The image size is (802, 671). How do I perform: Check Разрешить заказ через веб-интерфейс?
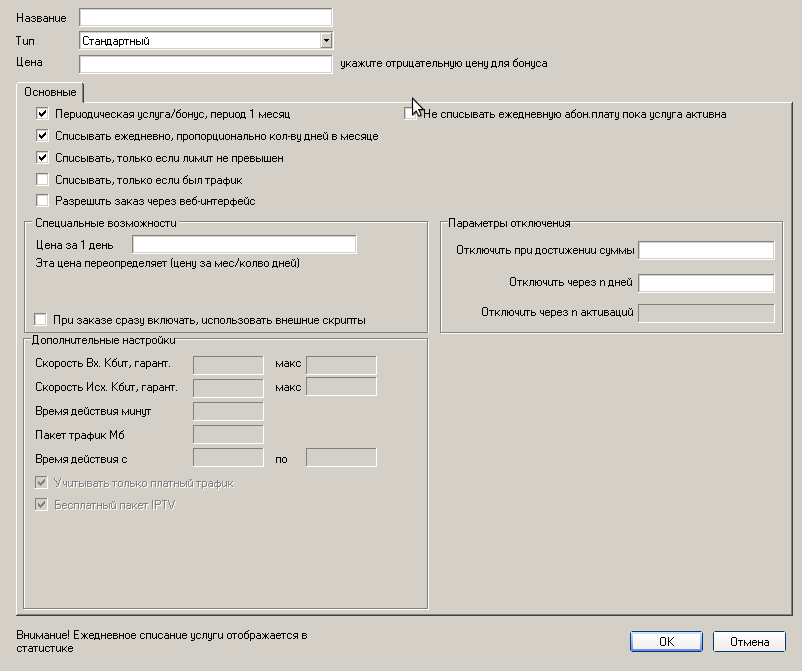tap(42, 201)
